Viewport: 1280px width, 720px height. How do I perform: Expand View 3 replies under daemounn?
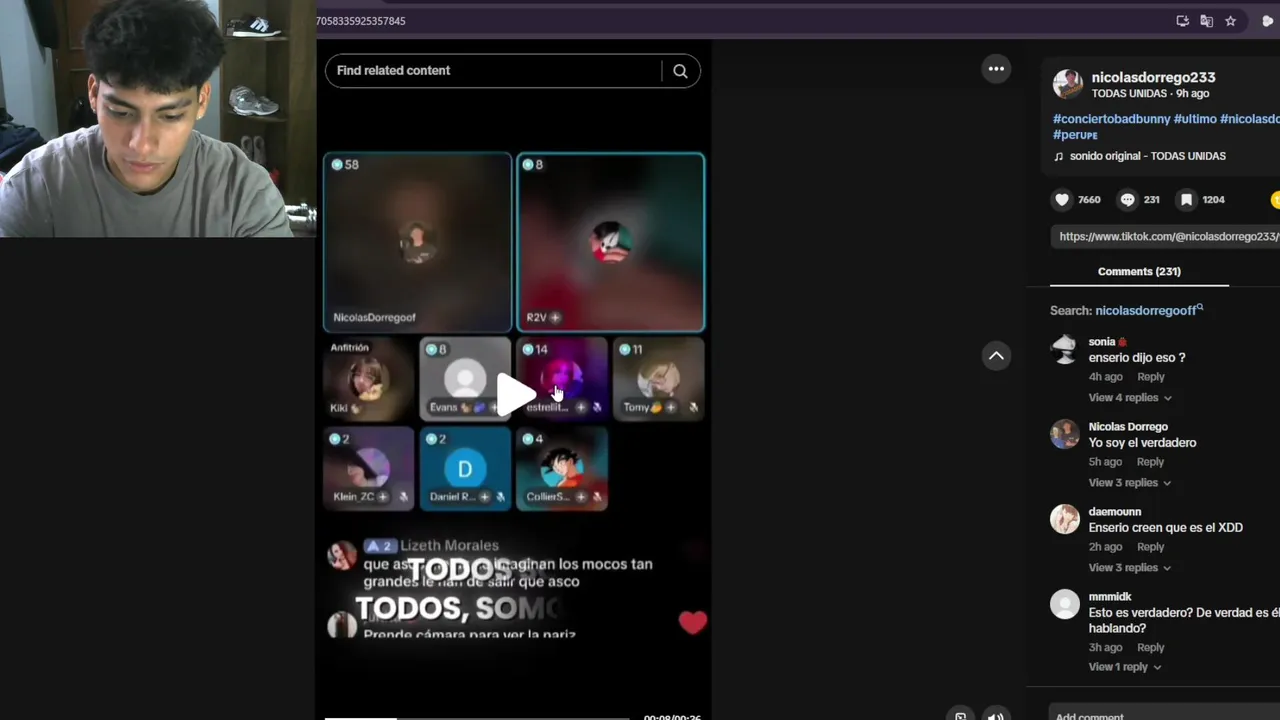click(x=1130, y=568)
